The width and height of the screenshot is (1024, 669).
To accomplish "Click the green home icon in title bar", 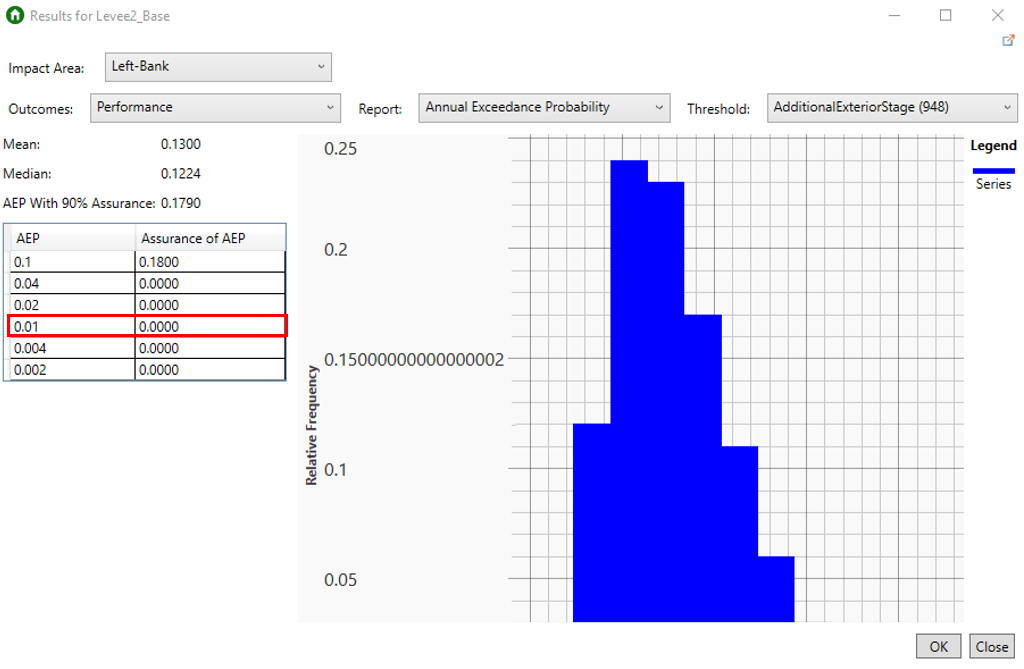I will pos(15,16).
